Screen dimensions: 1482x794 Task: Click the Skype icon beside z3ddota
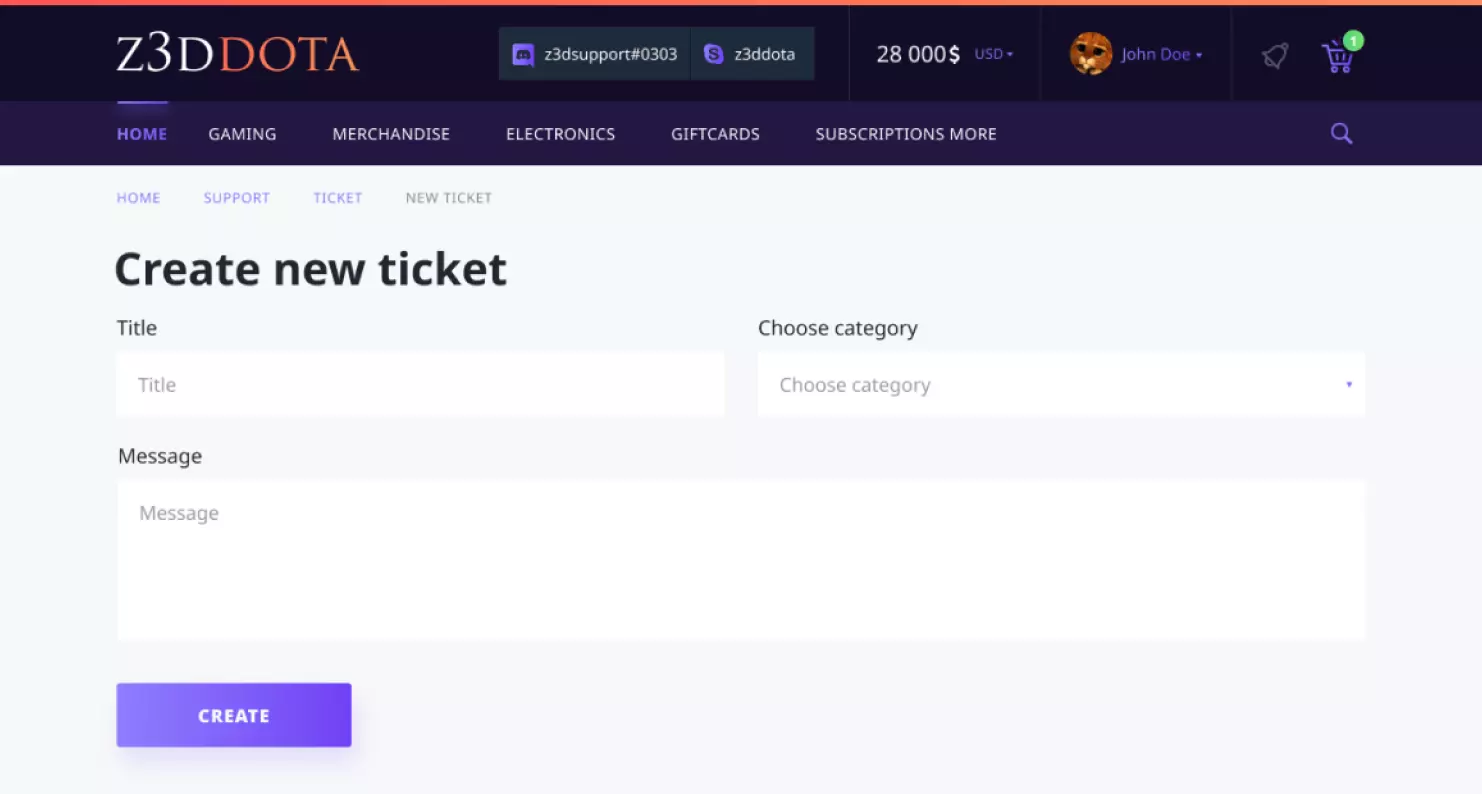point(713,55)
